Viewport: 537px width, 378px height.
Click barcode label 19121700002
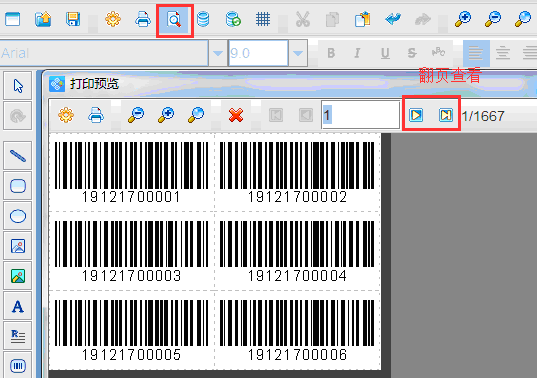point(297,173)
